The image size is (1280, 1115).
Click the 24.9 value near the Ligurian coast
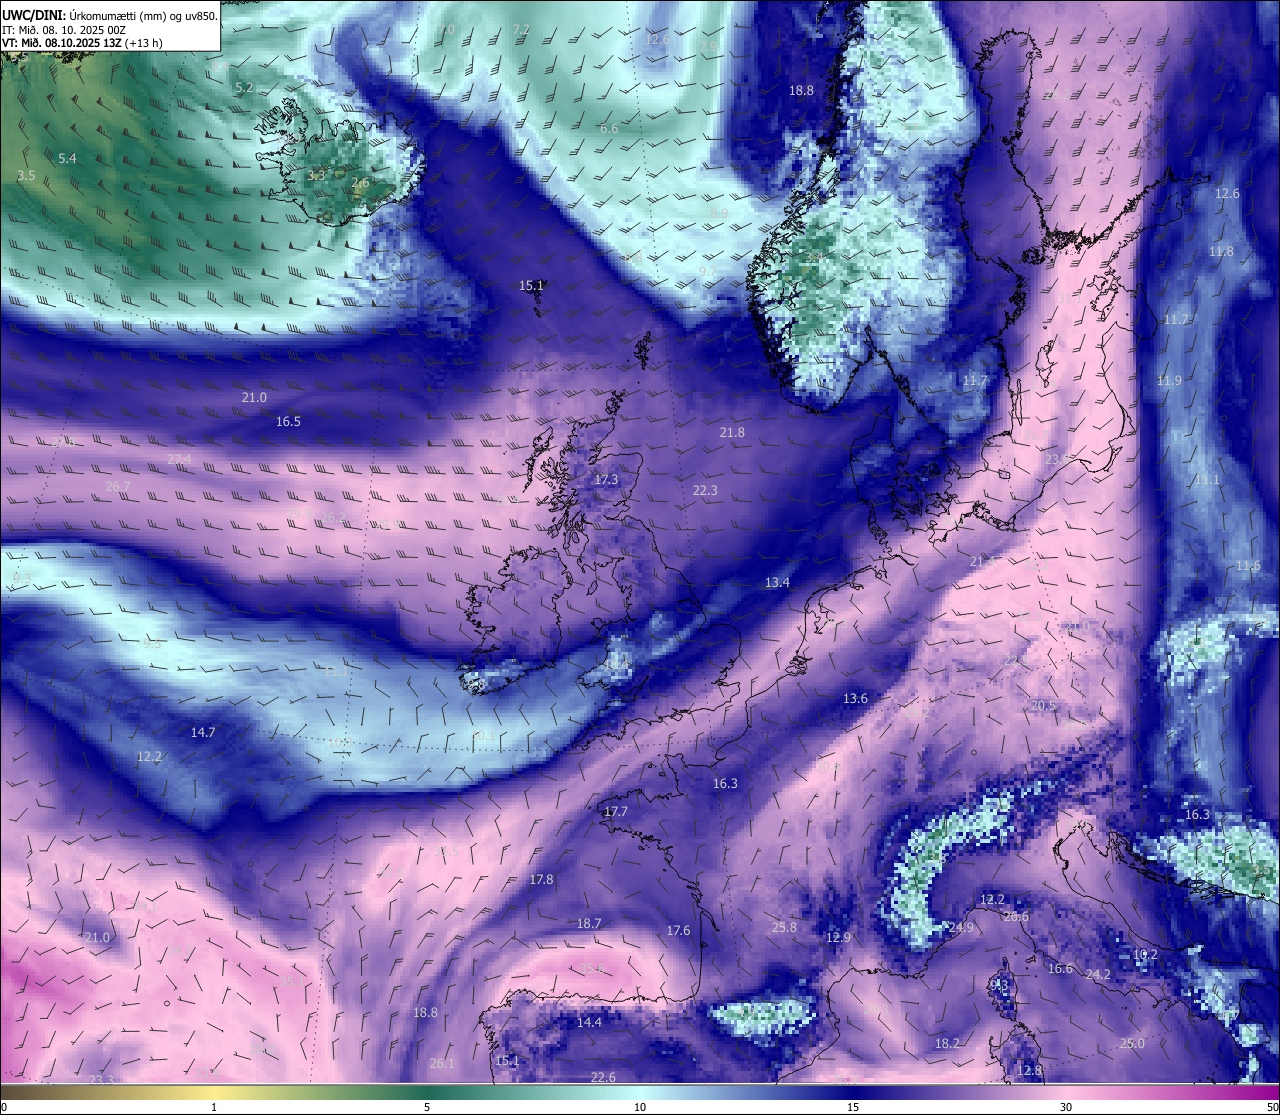[961, 927]
